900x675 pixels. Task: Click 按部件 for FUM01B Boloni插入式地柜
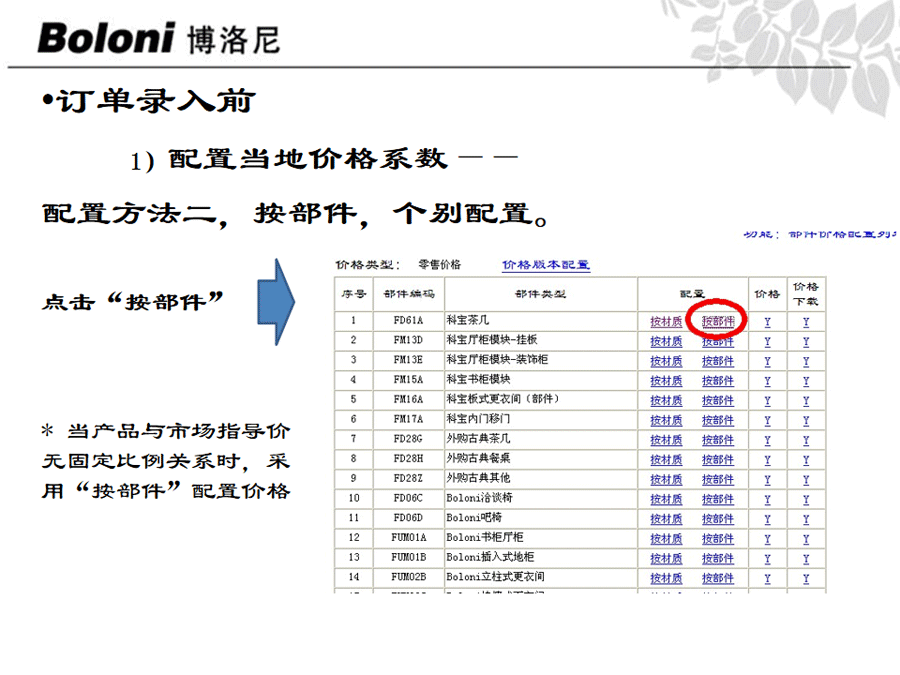[x=718, y=559]
